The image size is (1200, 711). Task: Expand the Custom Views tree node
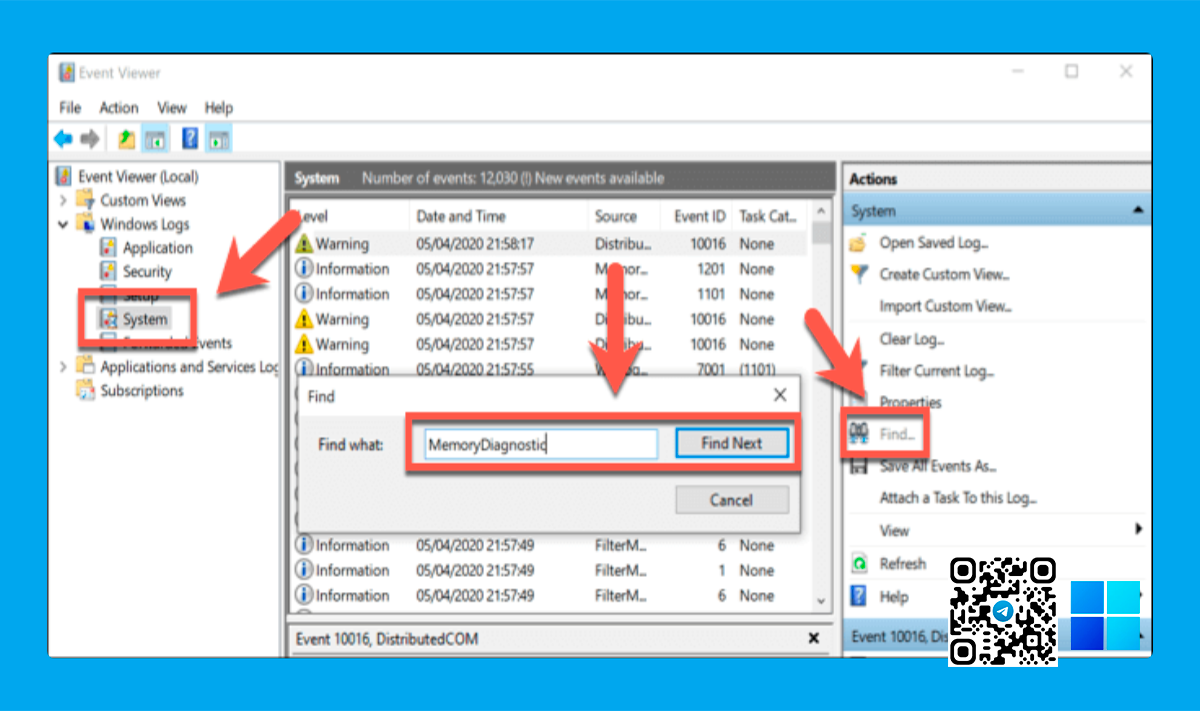point(63,200)
